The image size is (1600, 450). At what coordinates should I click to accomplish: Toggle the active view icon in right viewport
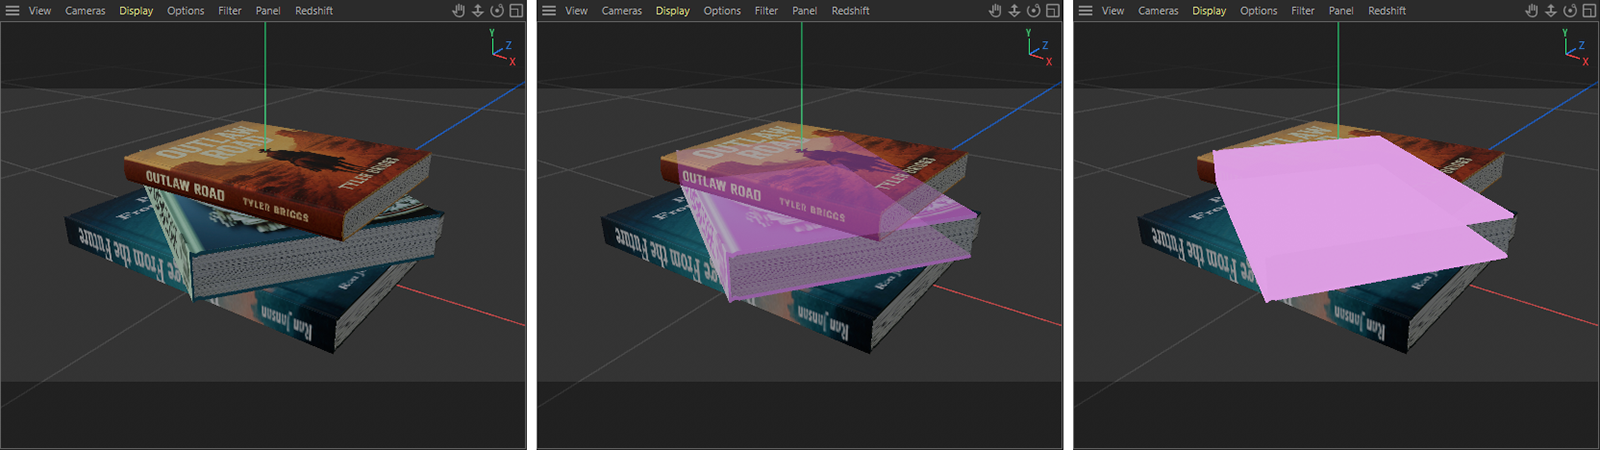pos(1589,11)
